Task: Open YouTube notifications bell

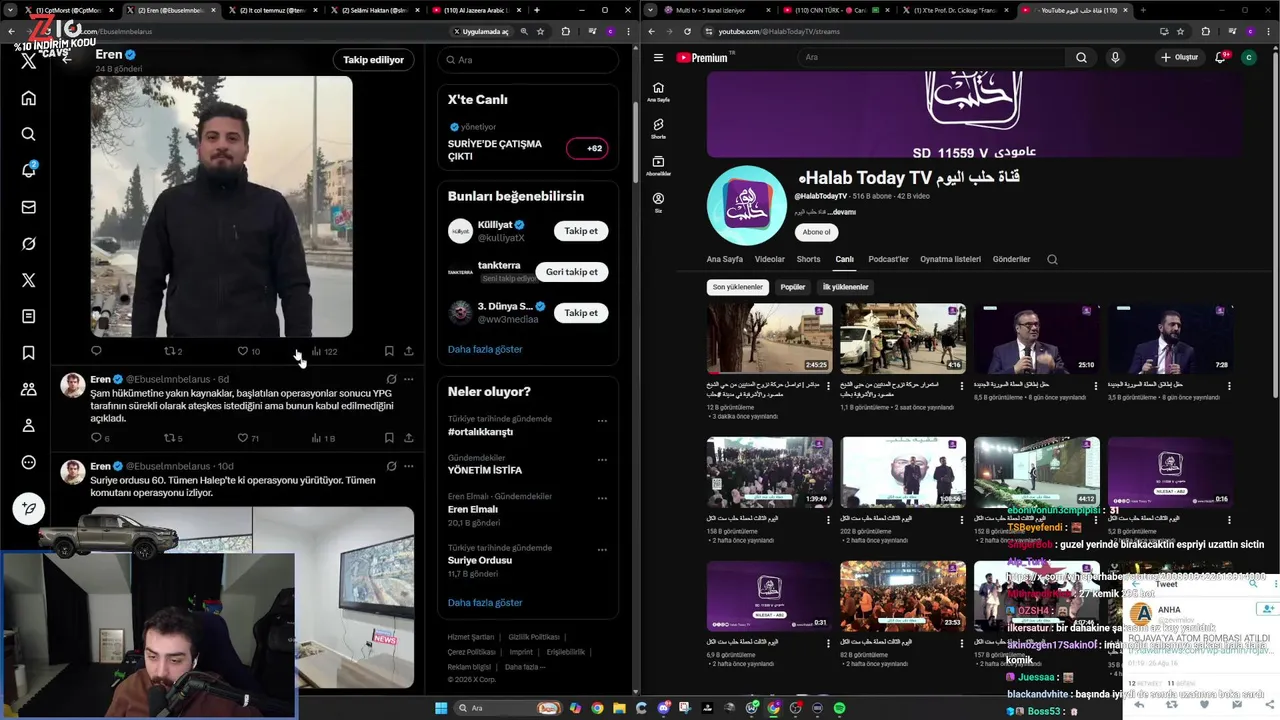Action: coord(1220,57)
